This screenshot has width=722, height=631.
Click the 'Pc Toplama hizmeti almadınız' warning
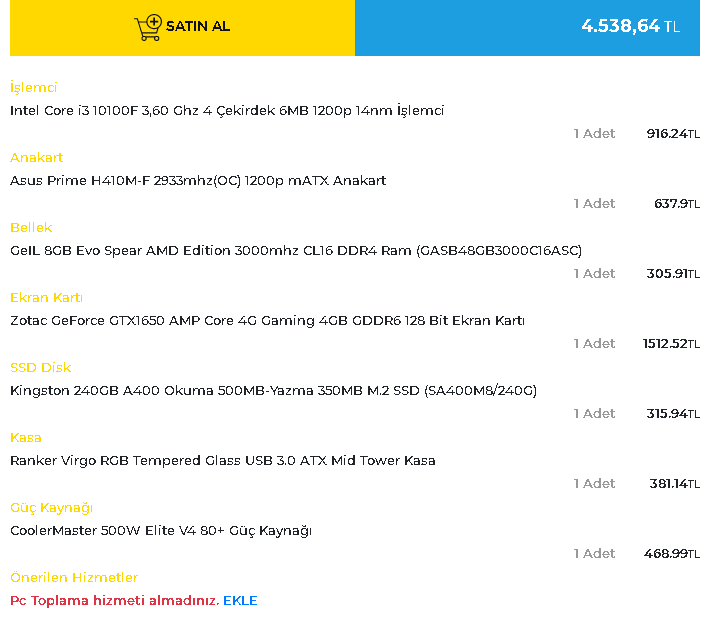click(115, 601)
